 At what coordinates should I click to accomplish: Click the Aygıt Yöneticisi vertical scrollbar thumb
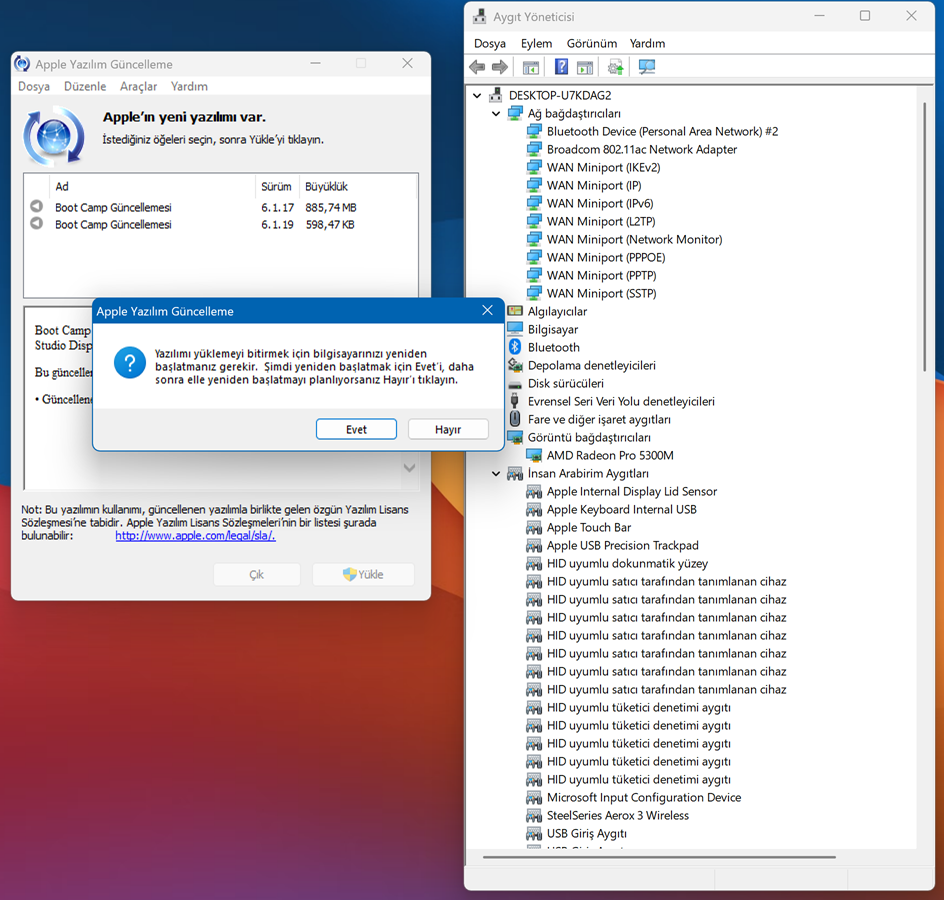(925, 237)
